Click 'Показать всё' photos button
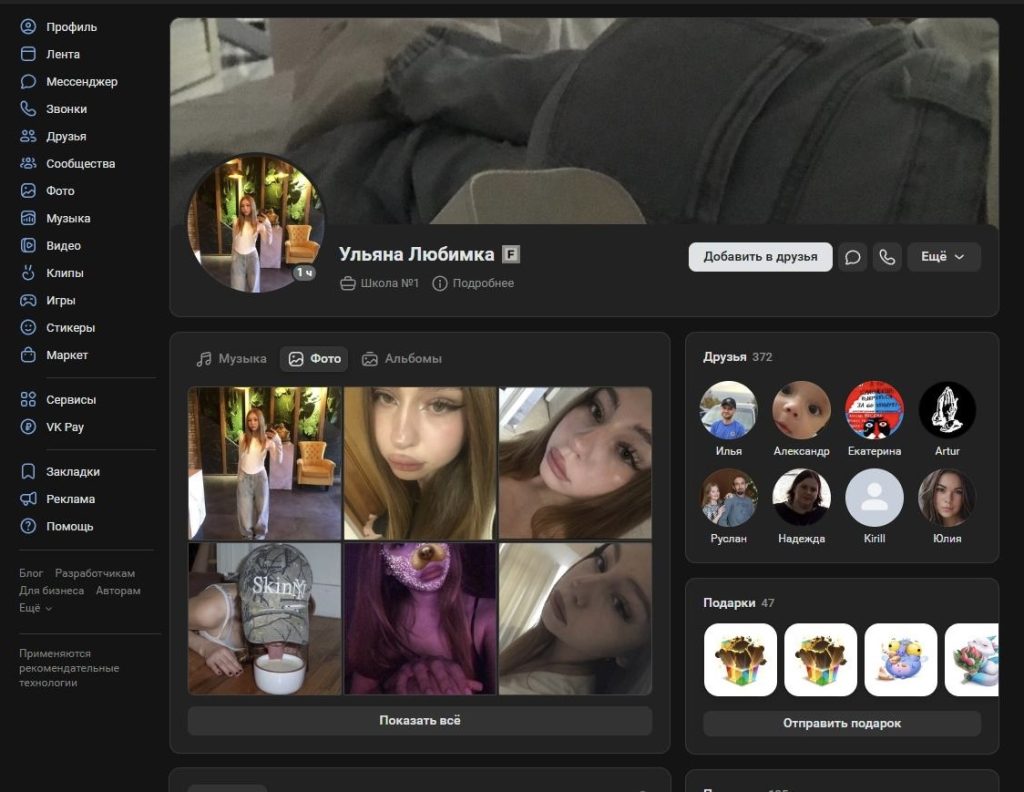The image size is (1024, 792). [419, 720]
